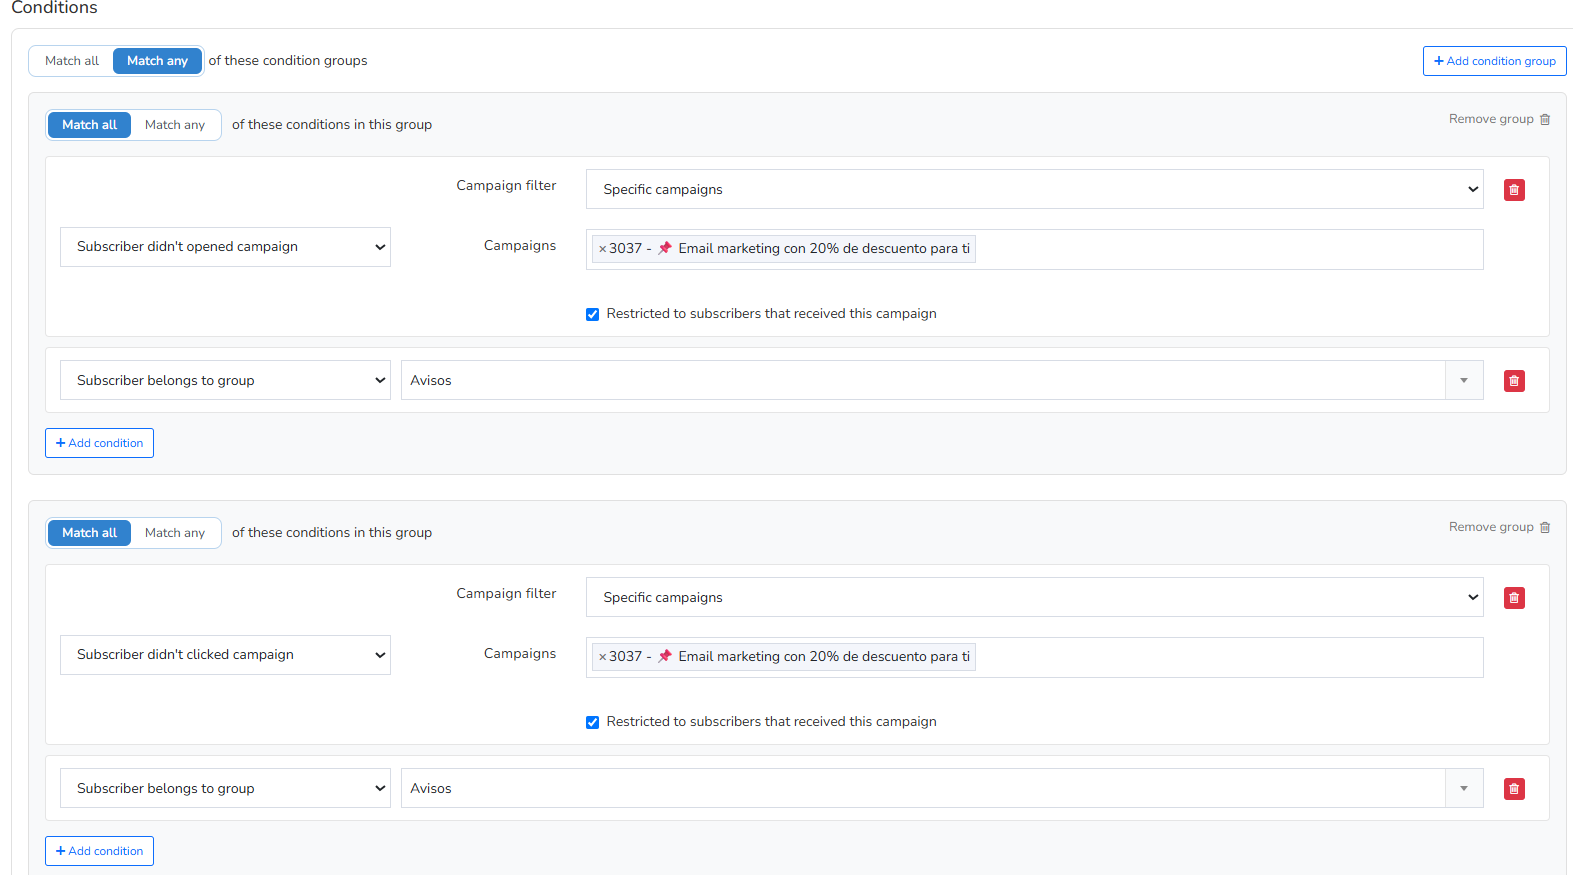Image resolution: width=1573 pixels, height=875 pixels.
Task: Delete the didn't-opened campaign condition
Action: coord(1514,190)
